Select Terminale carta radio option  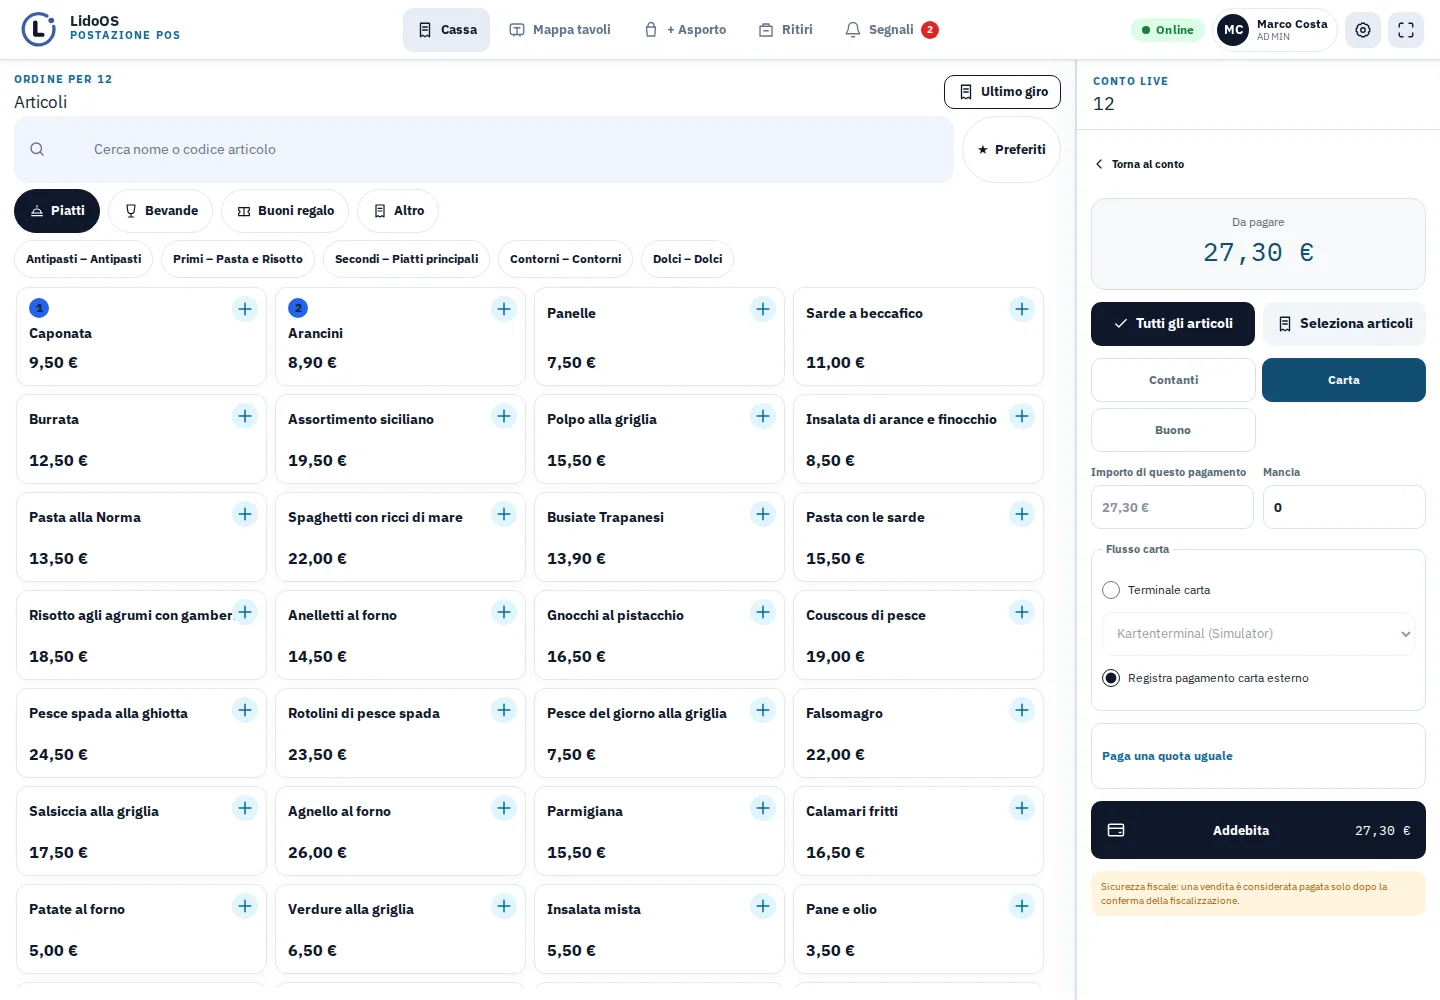(x=1111, y=590)
